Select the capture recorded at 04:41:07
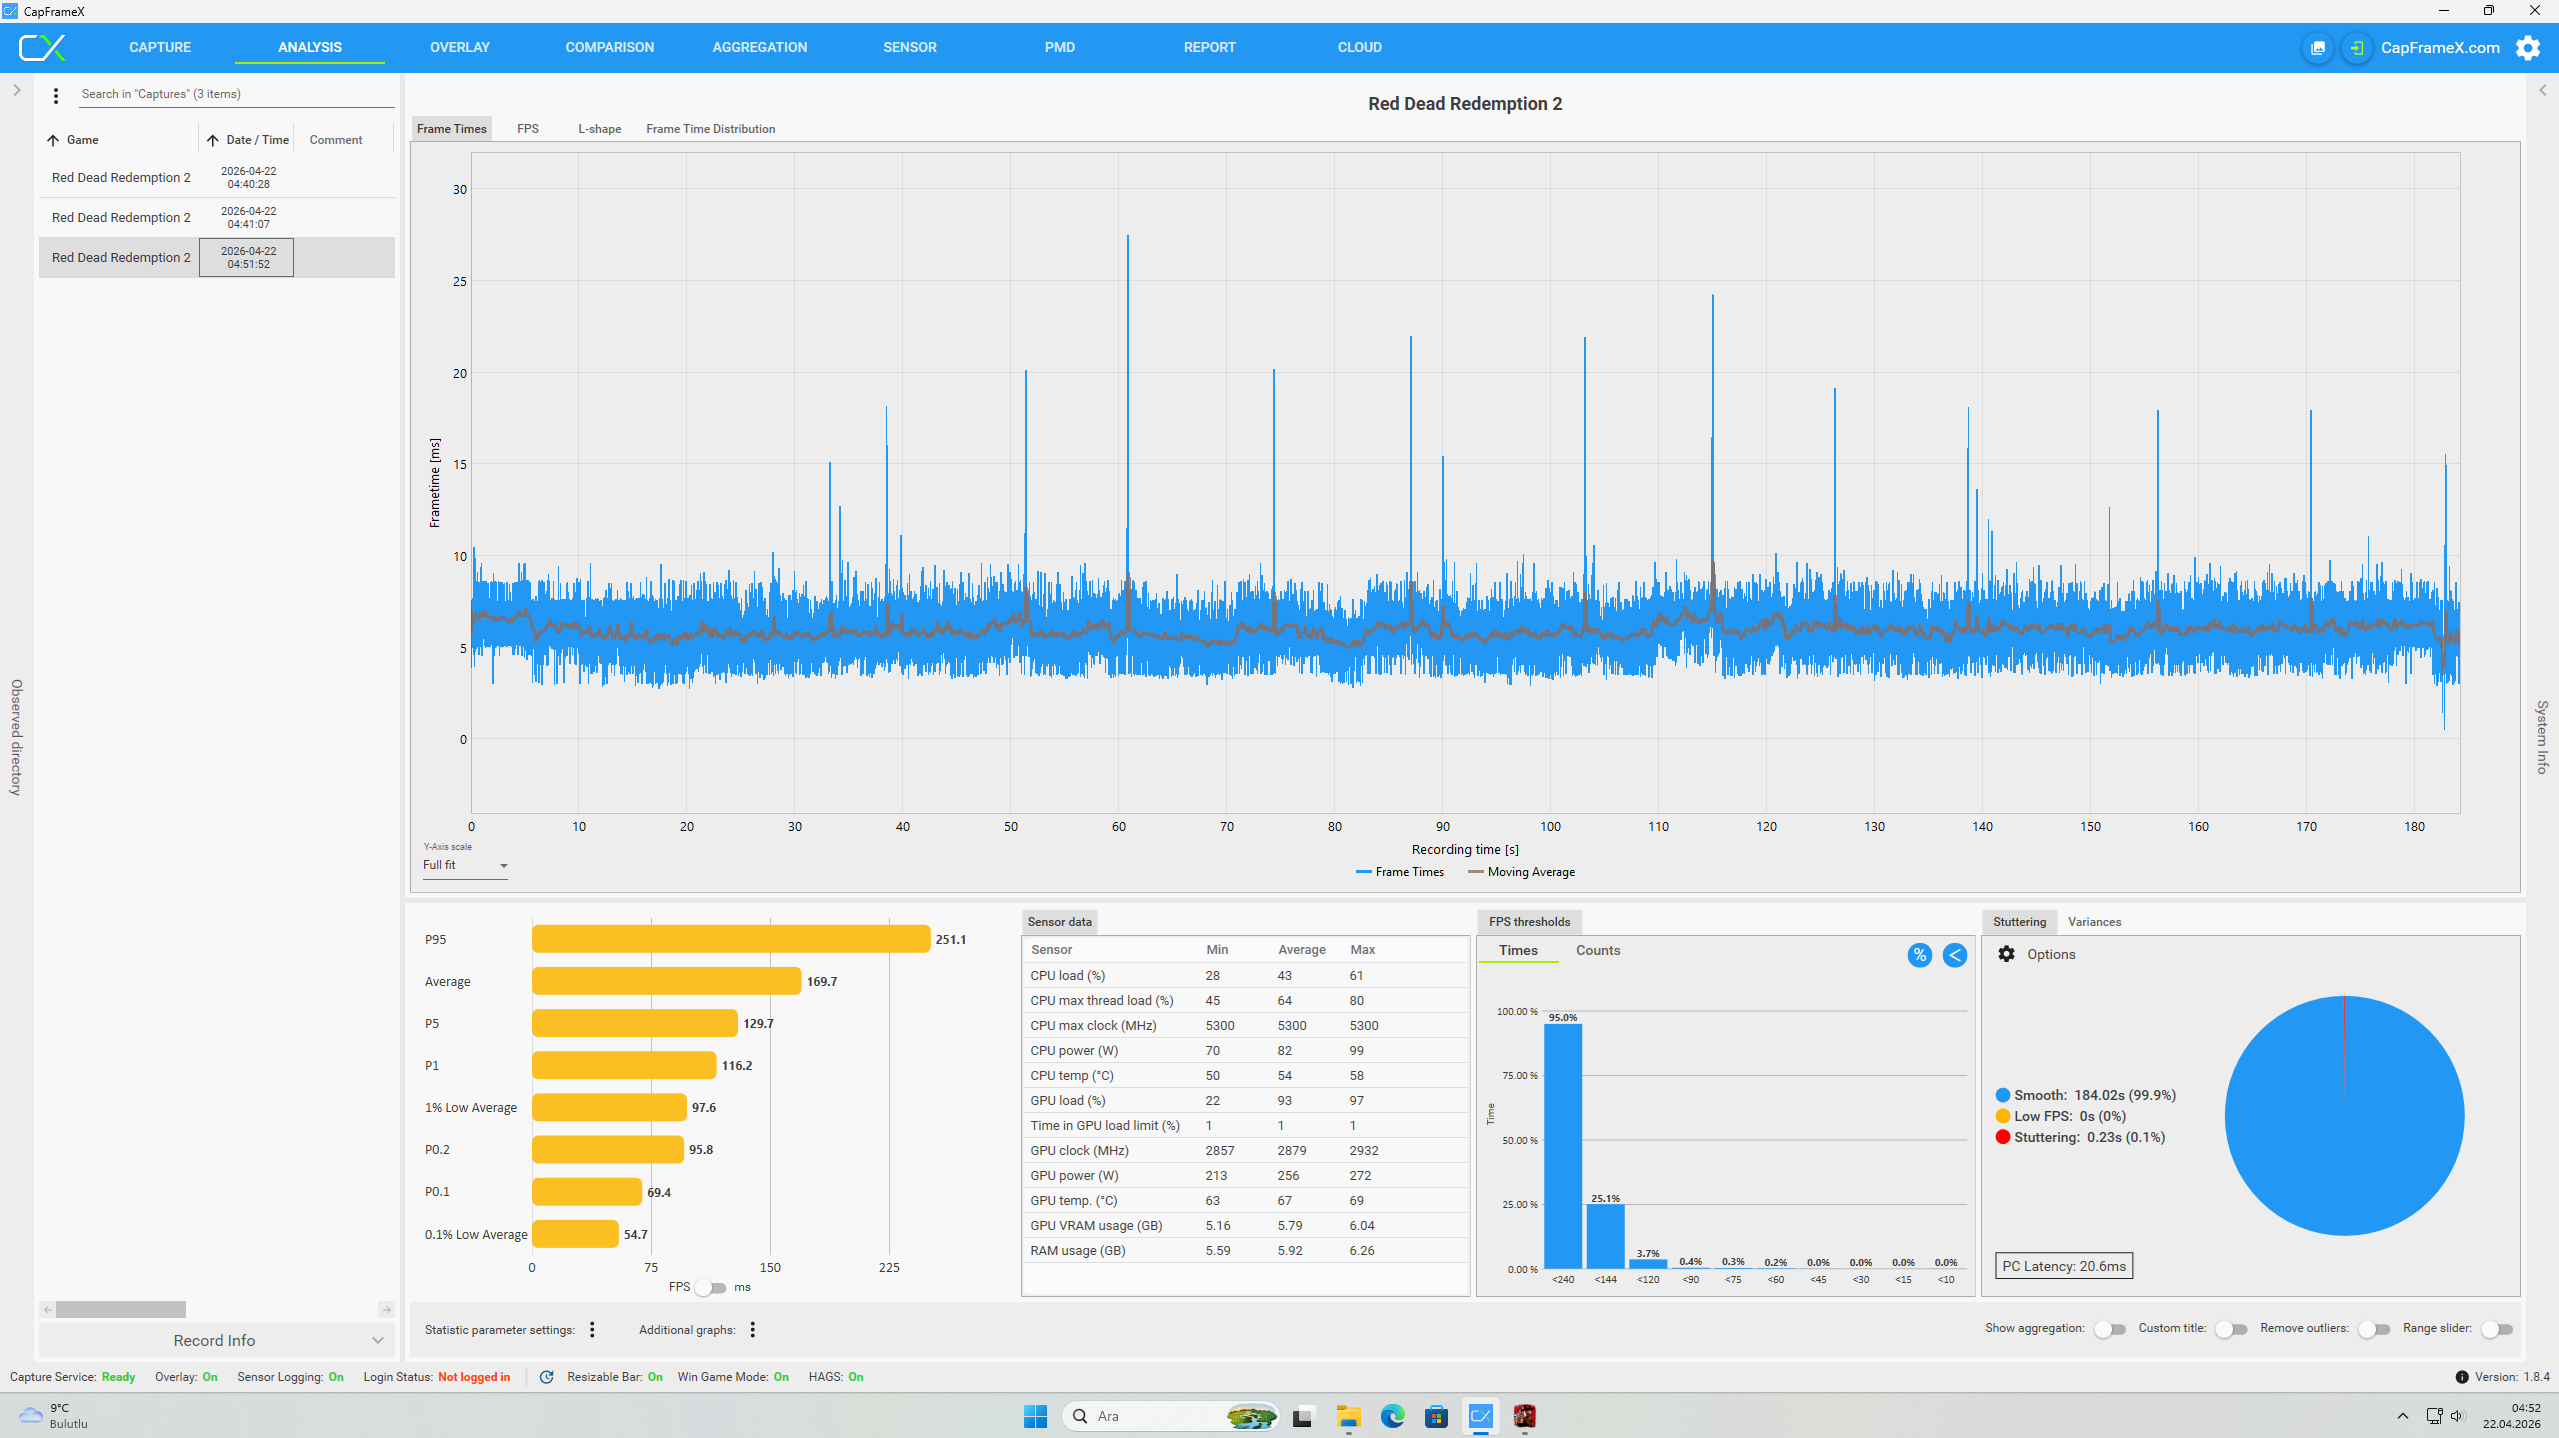Viewport: 2559px width, 1438px height. tap(217, 218)
